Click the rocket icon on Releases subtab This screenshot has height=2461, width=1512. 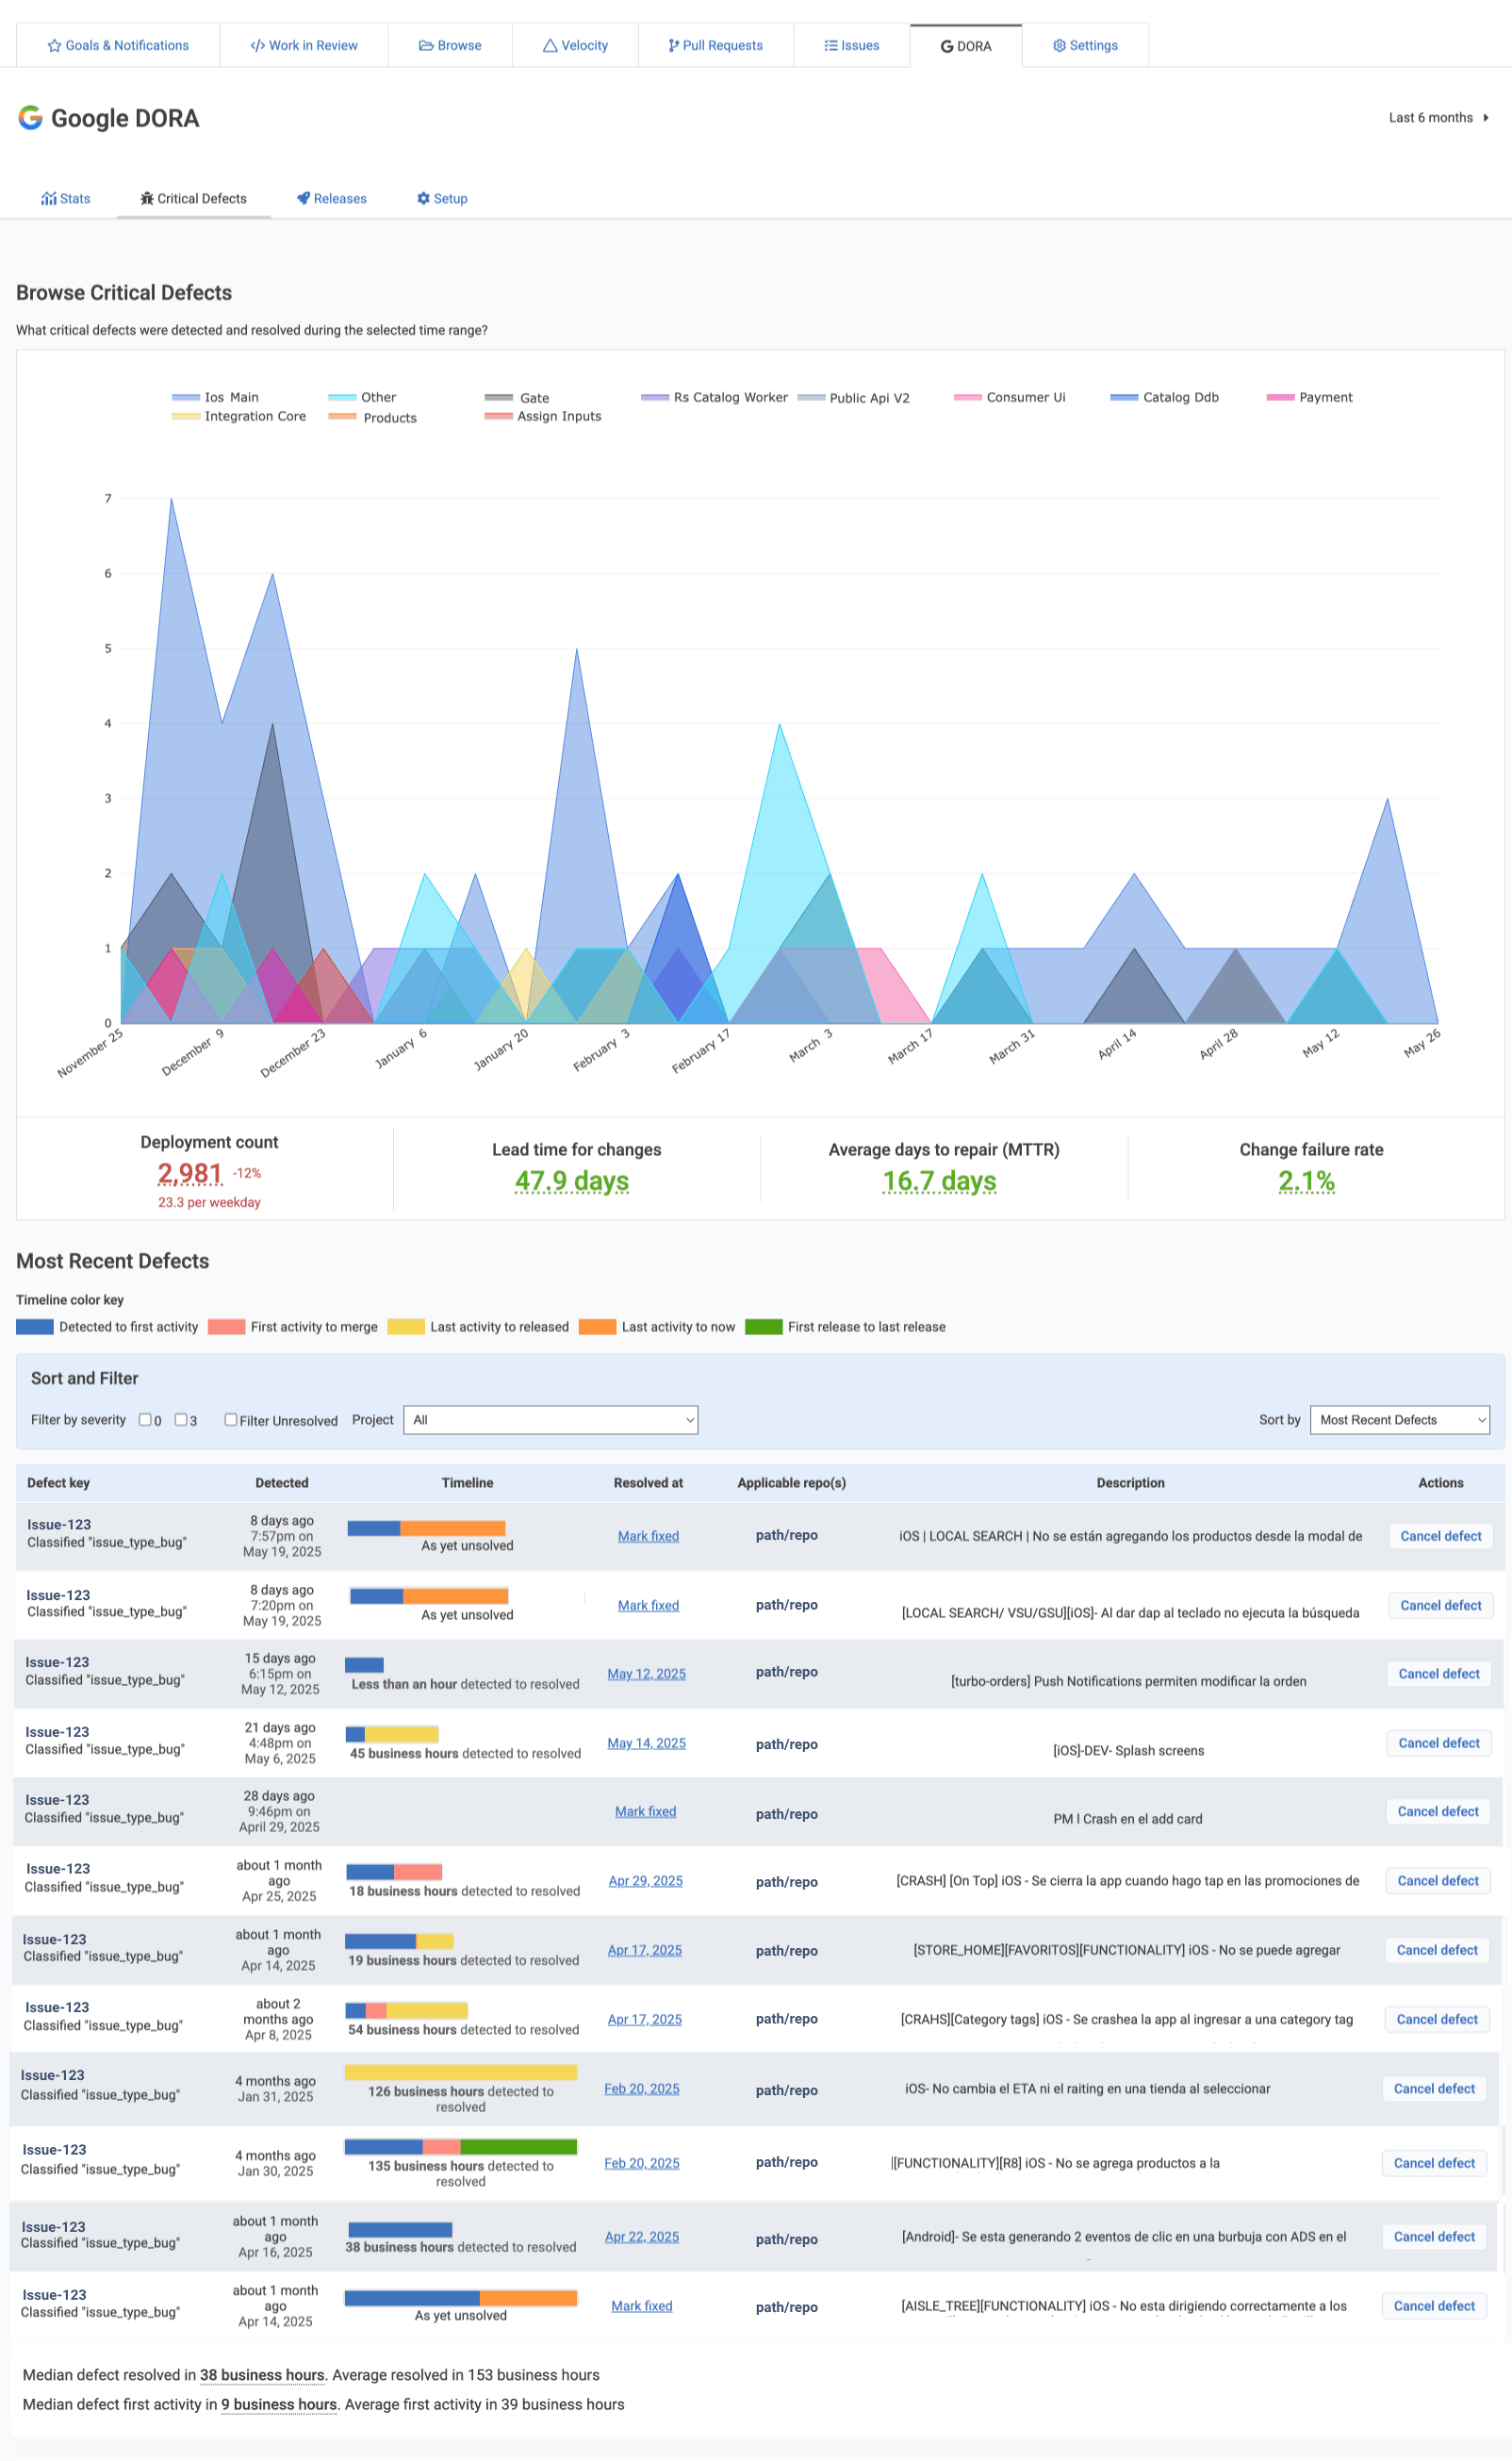point(303,199)
